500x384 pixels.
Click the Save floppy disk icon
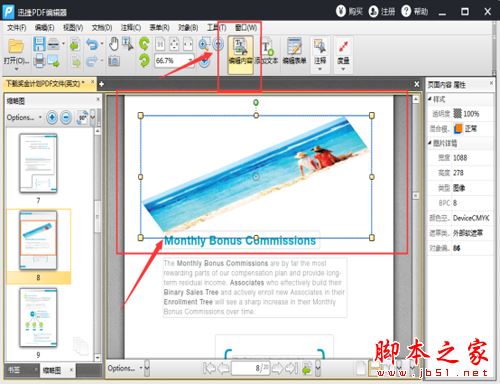[39, 44]
